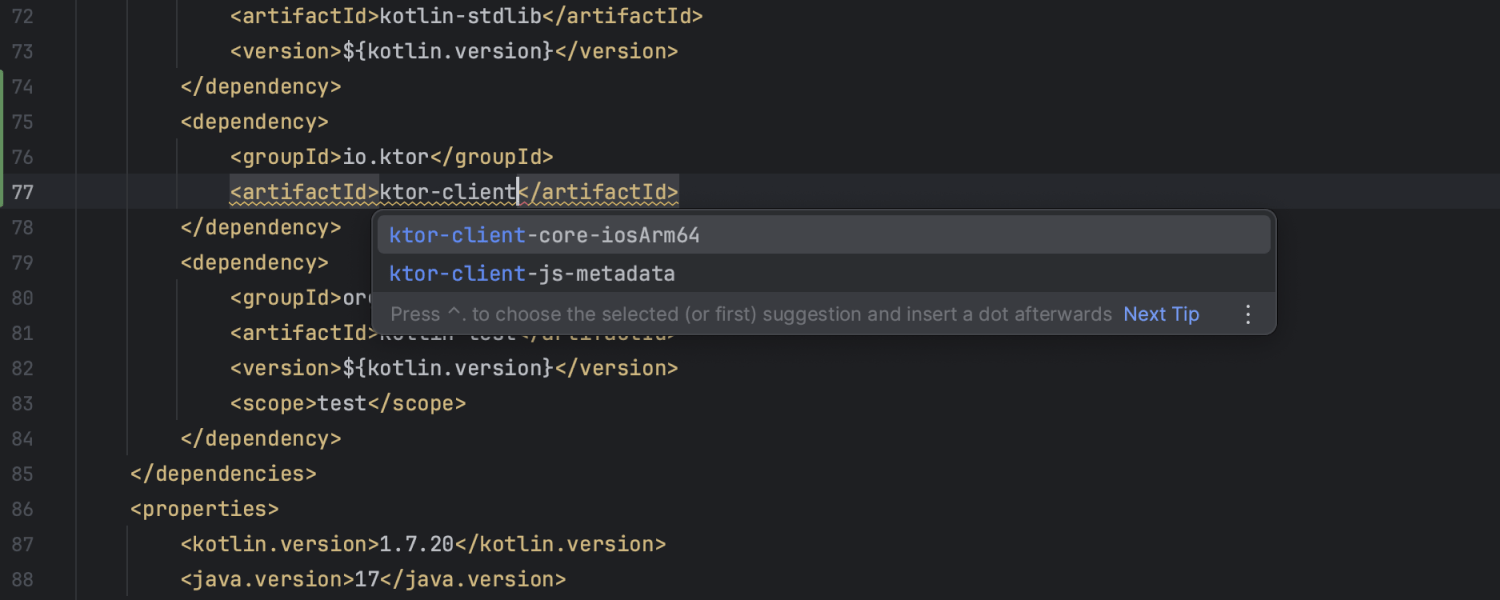Click the test scope value

pos(342,404)
